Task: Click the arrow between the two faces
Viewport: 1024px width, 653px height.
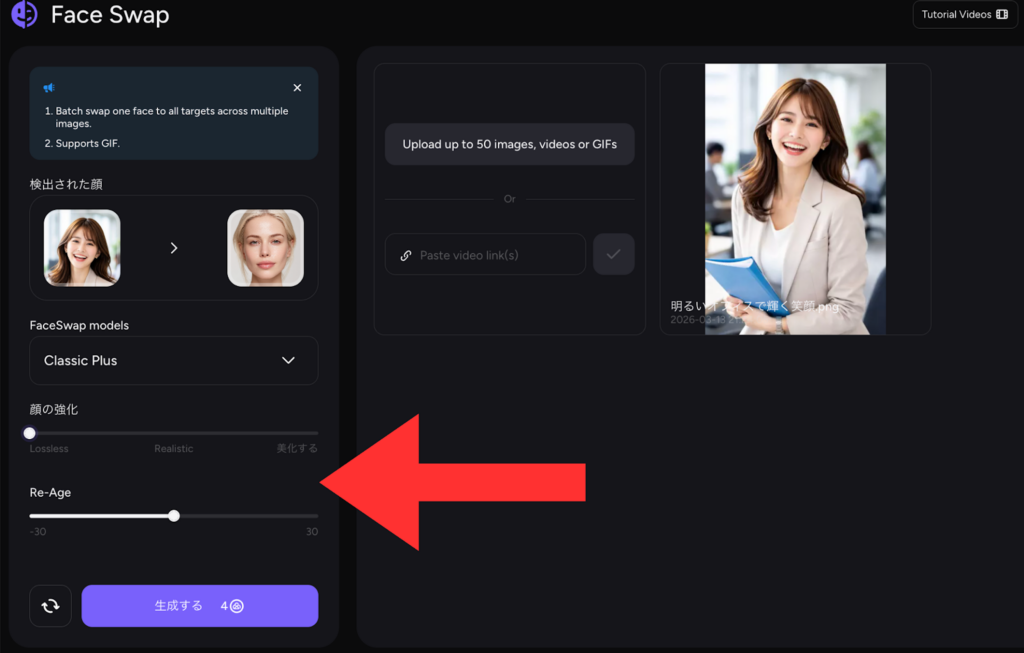Action: (x=174, y=248)
